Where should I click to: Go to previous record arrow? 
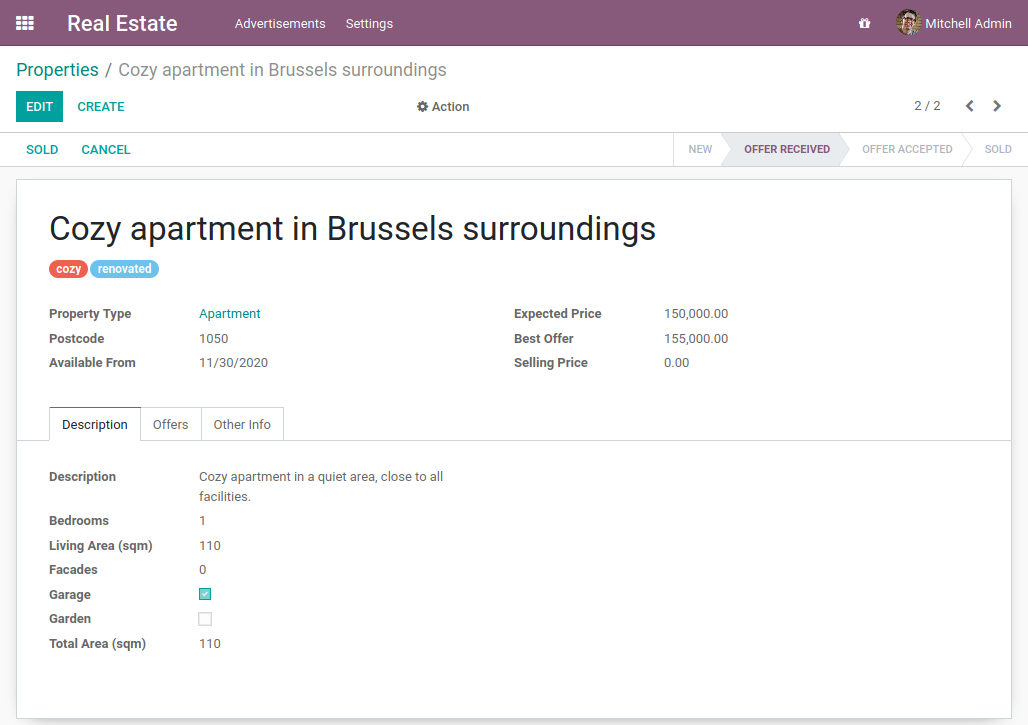pos(969,106)
